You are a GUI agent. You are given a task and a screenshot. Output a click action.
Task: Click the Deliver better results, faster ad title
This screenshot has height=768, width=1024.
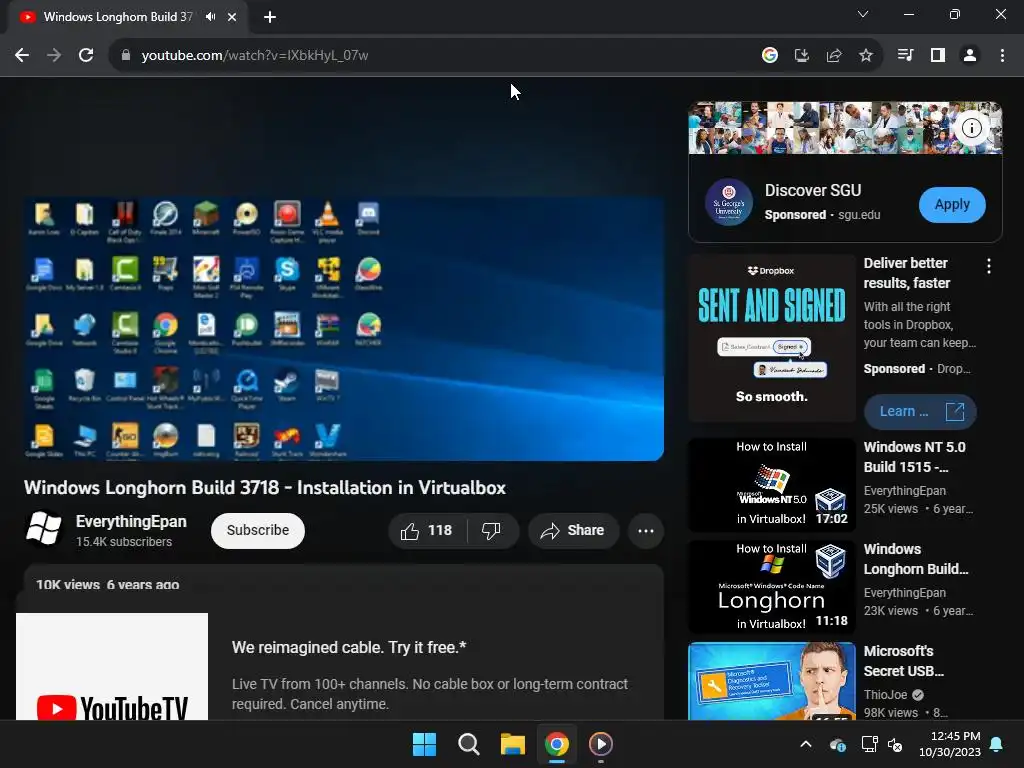(x=906, y=273)
